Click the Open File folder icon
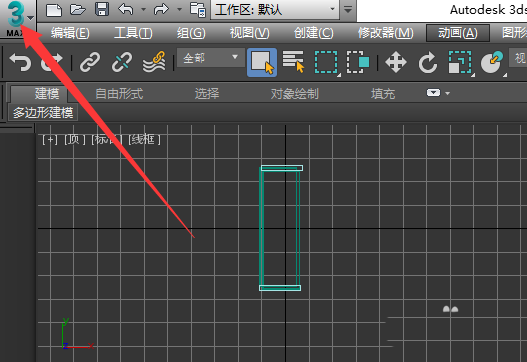This screenshot has width=527, height=362. point(78,9)
